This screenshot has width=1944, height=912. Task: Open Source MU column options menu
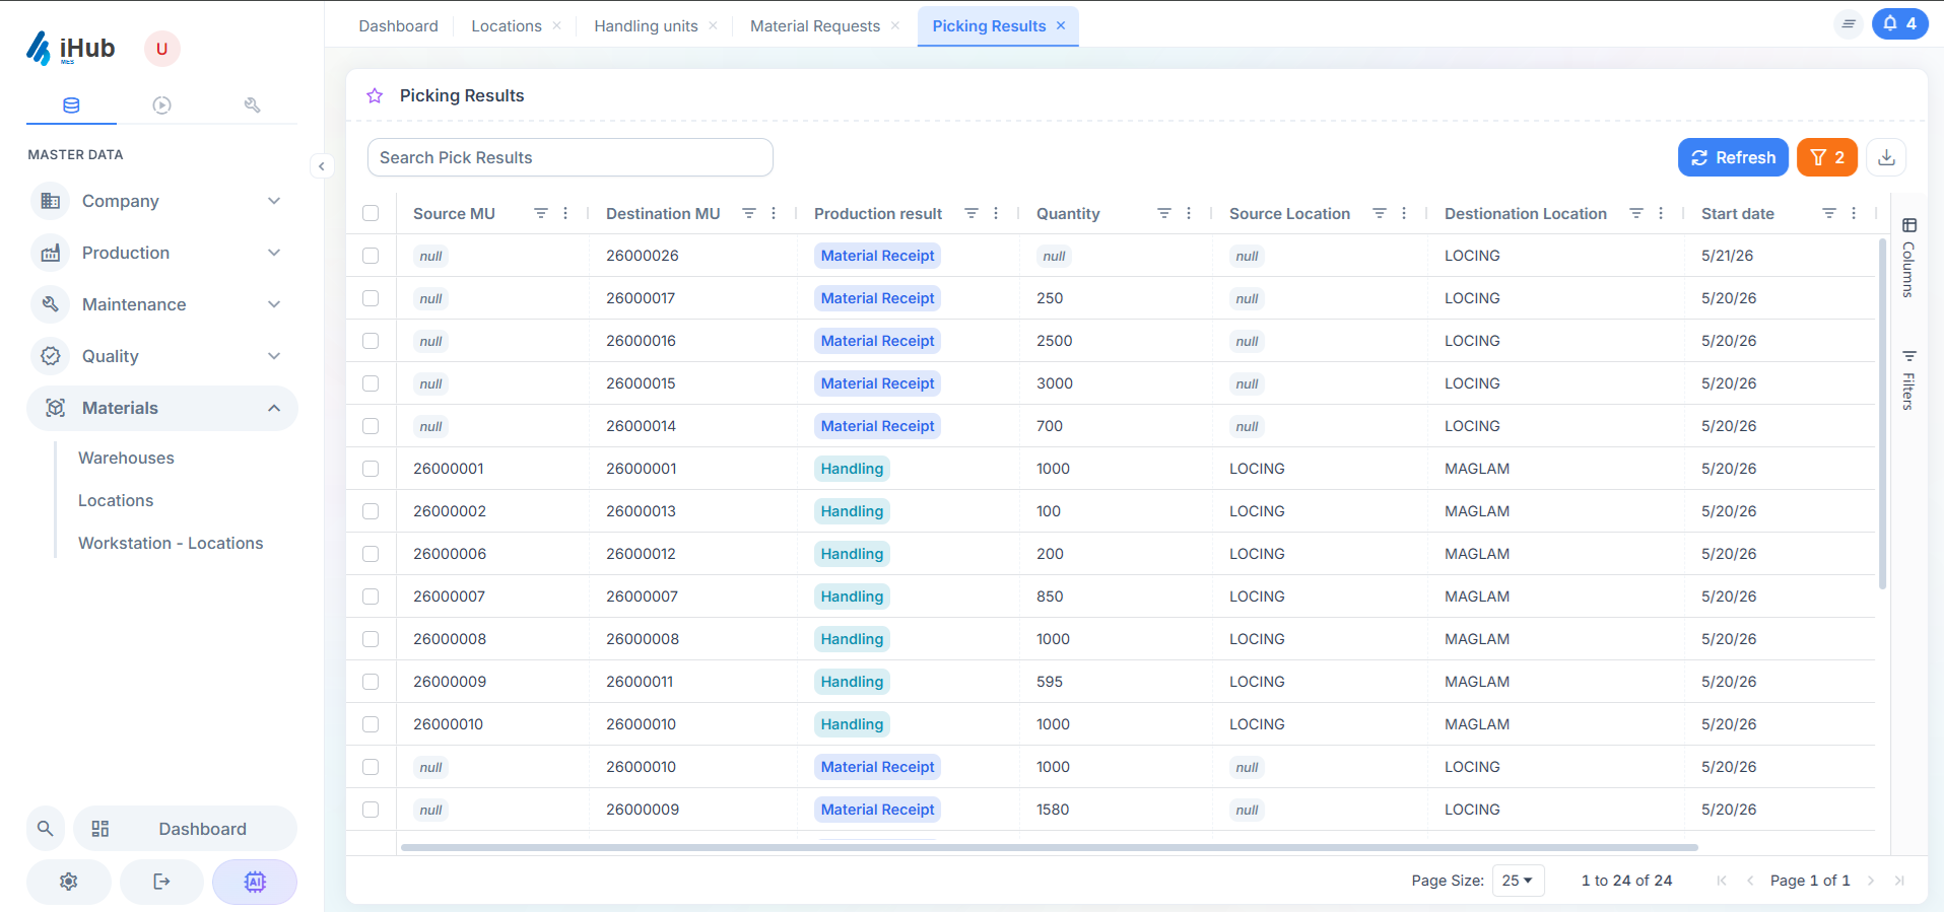(x=566, y=213)
